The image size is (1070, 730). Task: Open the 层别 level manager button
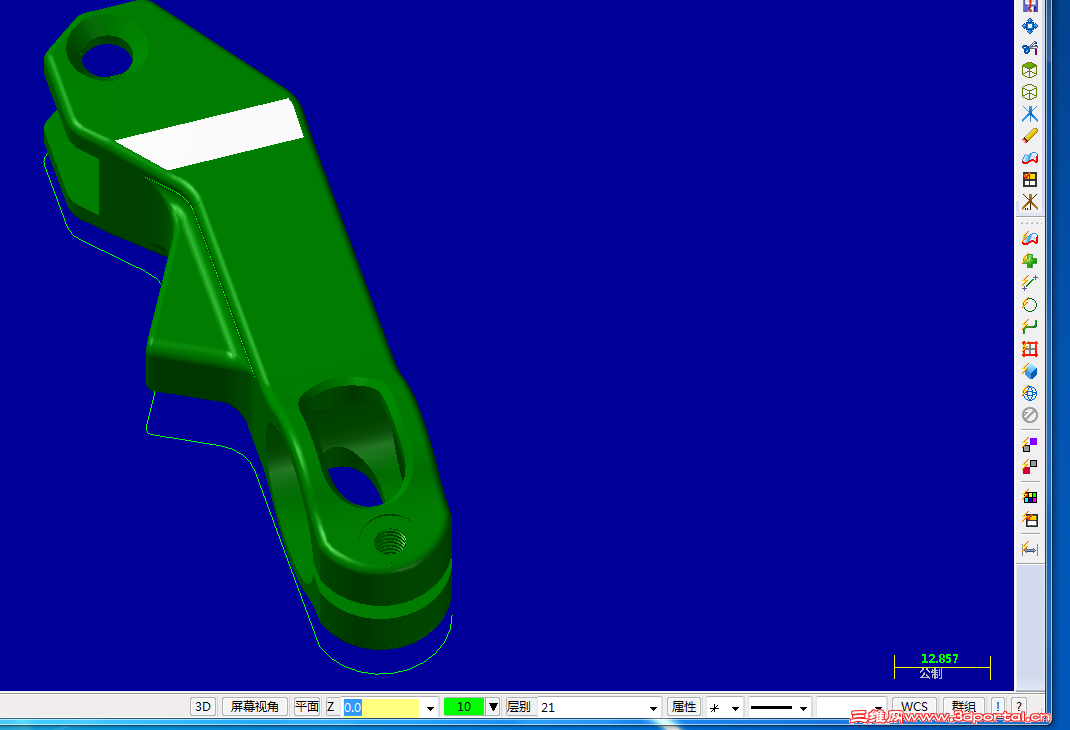point(519,707)
